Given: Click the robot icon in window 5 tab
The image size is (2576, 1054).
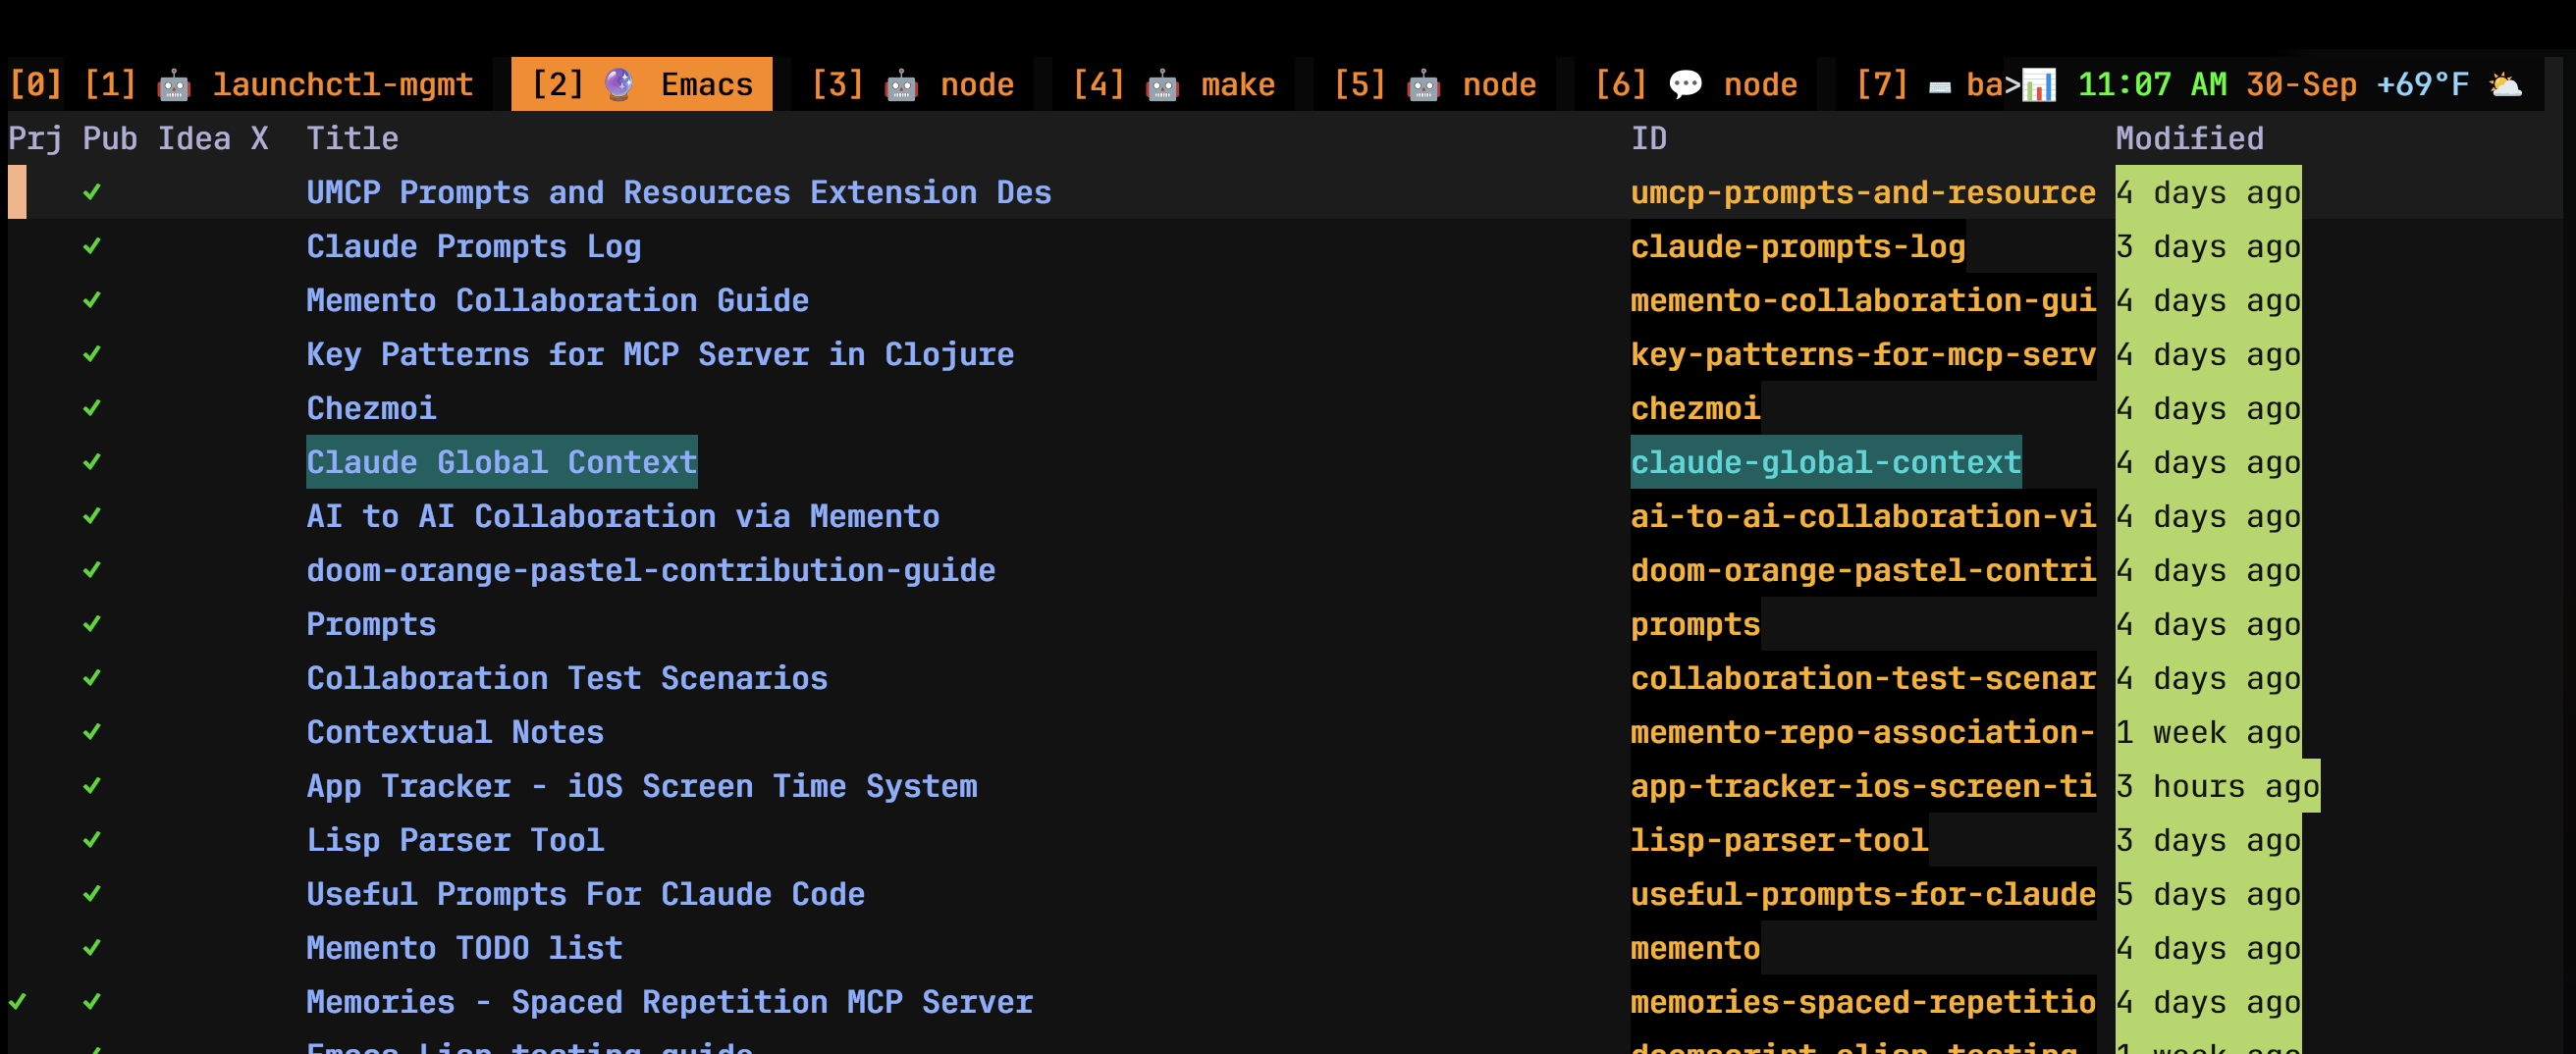Looking at the screenshot, I should tap(1422, 85).
